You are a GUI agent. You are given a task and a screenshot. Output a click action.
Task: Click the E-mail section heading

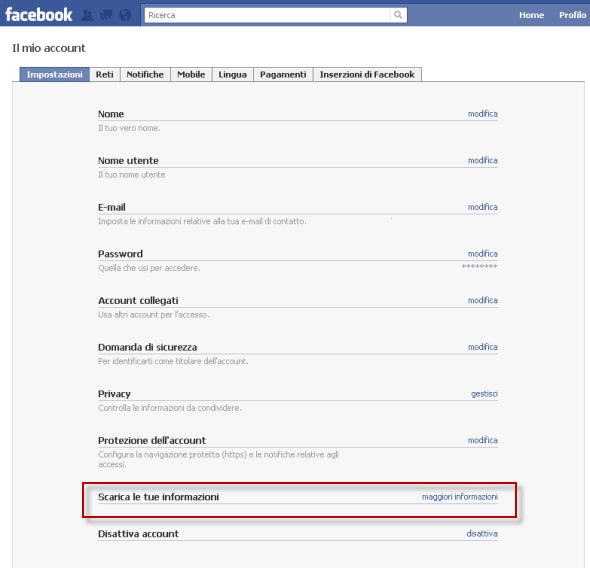coord(112,207)
